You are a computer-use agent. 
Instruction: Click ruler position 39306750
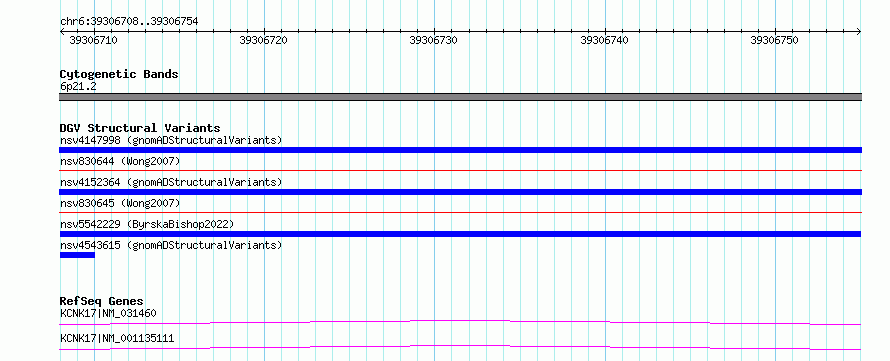[774, 40]
